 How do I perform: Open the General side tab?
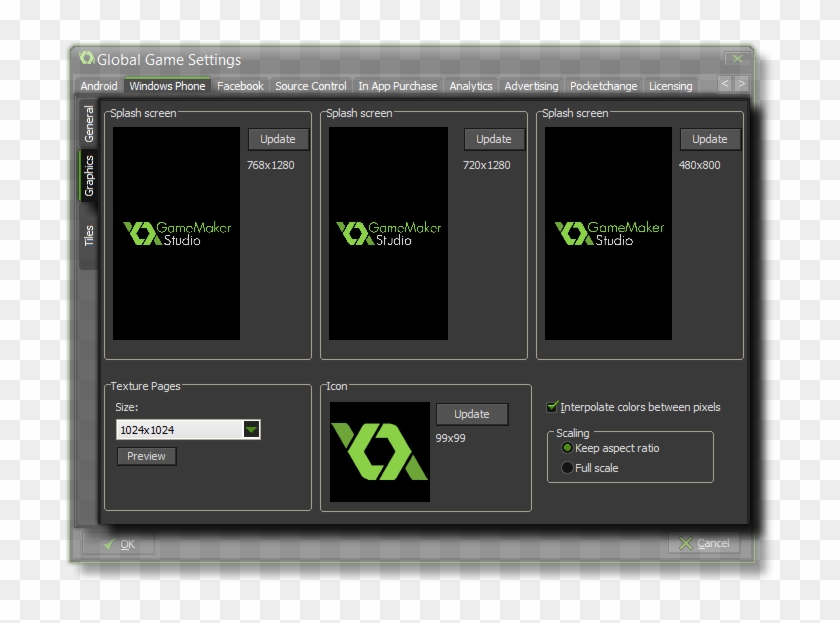click(x=88, y=125)
